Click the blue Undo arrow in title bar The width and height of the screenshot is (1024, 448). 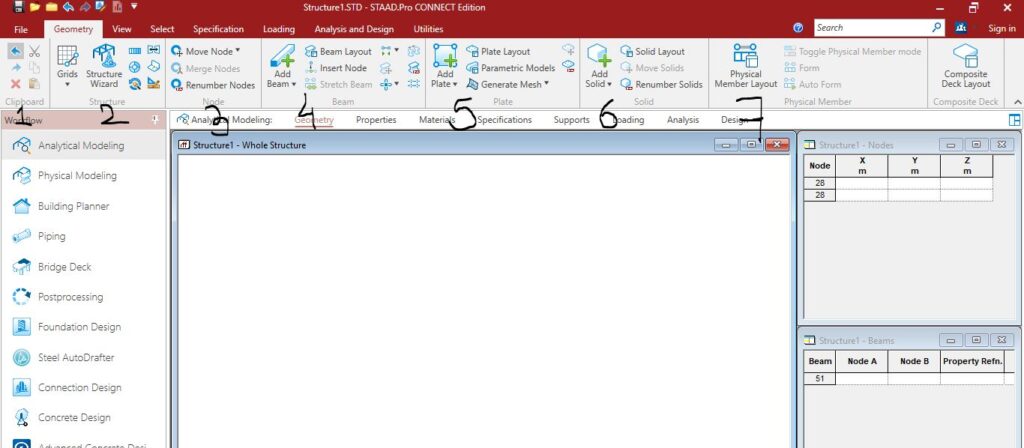pos(67,7)
